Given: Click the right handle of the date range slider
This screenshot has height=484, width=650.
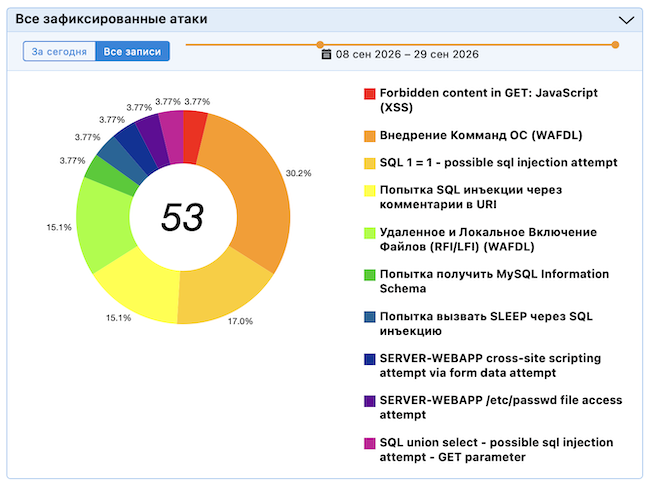Looking at the screenshot, I should pyautogui.click(x=615, y=44).
